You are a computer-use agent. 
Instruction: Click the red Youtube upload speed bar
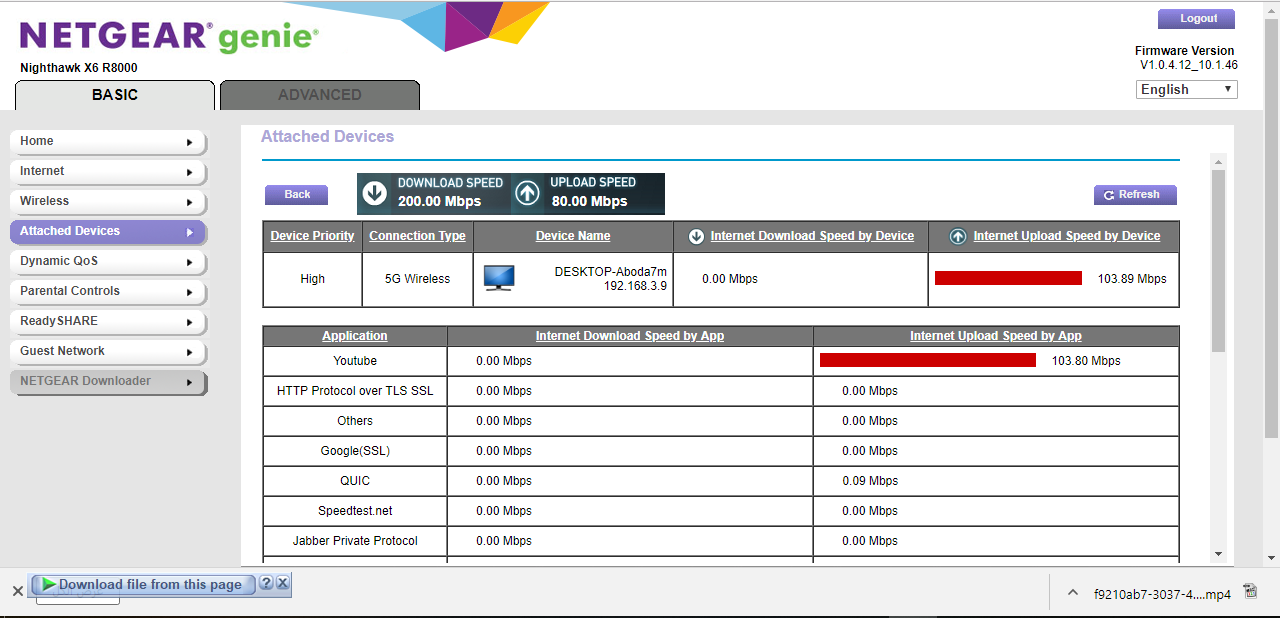927,360
